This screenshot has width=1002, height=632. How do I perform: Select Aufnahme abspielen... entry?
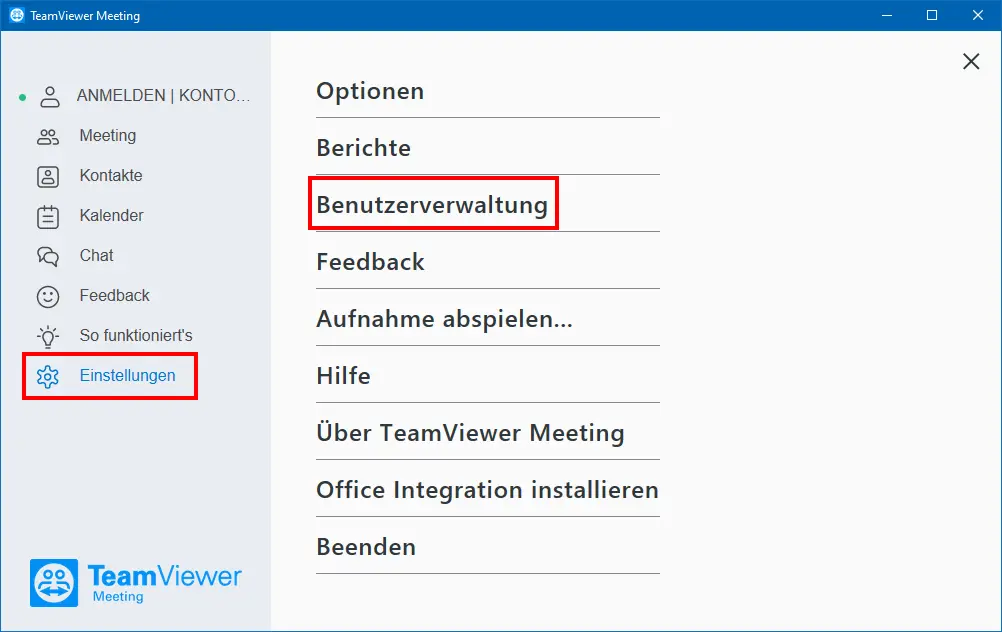tap(488, 319)
